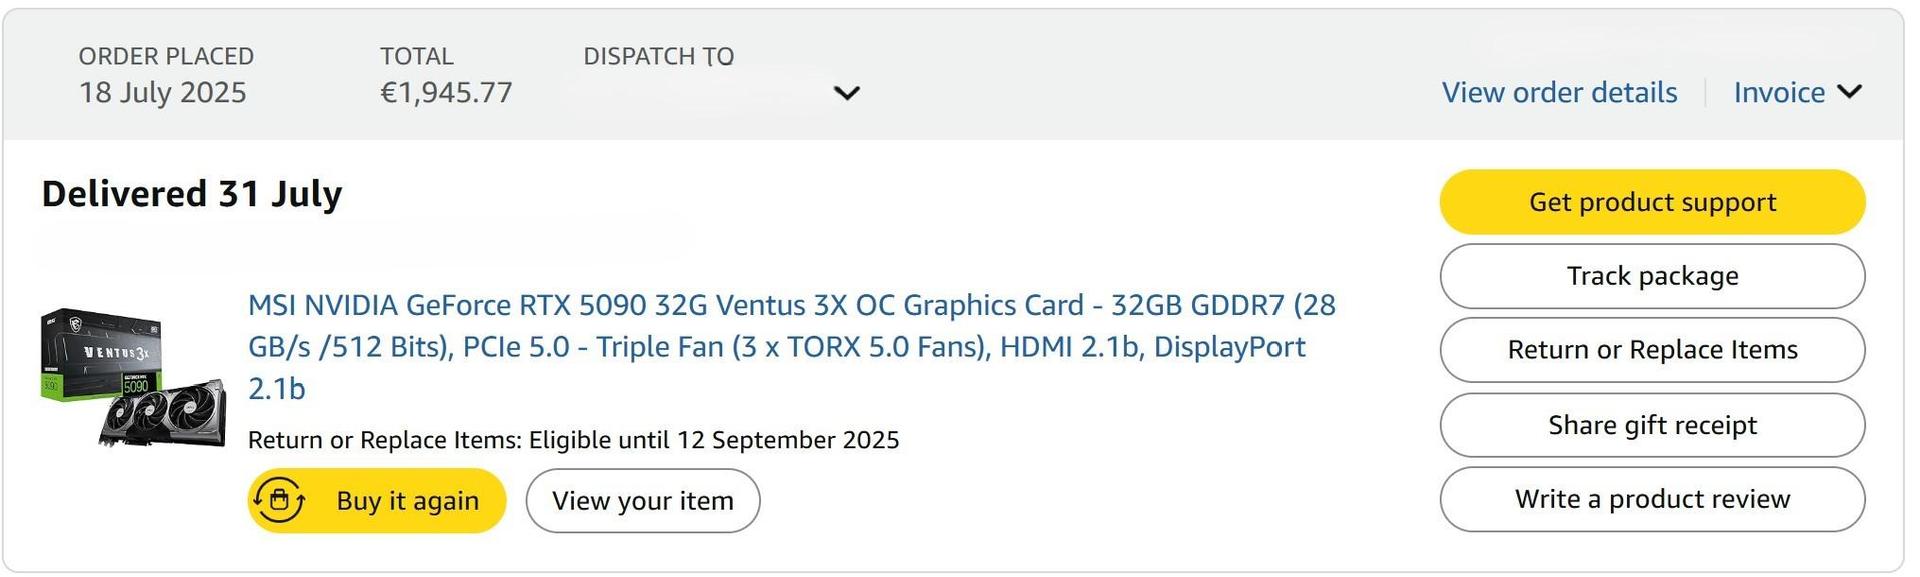Expand the Dispatch To address chevron
Viewport: 1920px width, 577px height.
click(846, 93)
